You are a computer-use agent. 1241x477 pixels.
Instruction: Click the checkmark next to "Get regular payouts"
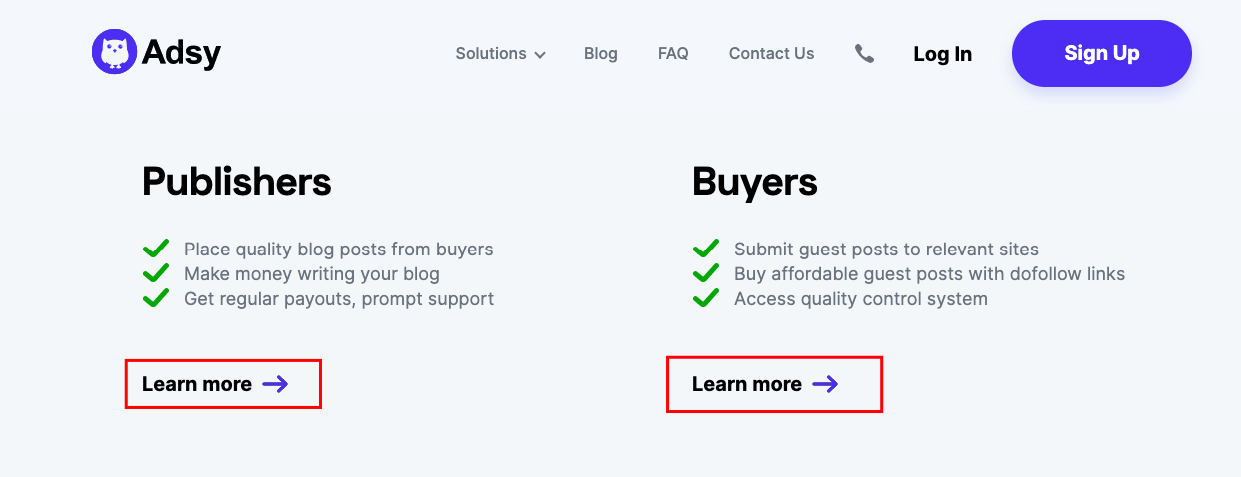pos(156,298)
